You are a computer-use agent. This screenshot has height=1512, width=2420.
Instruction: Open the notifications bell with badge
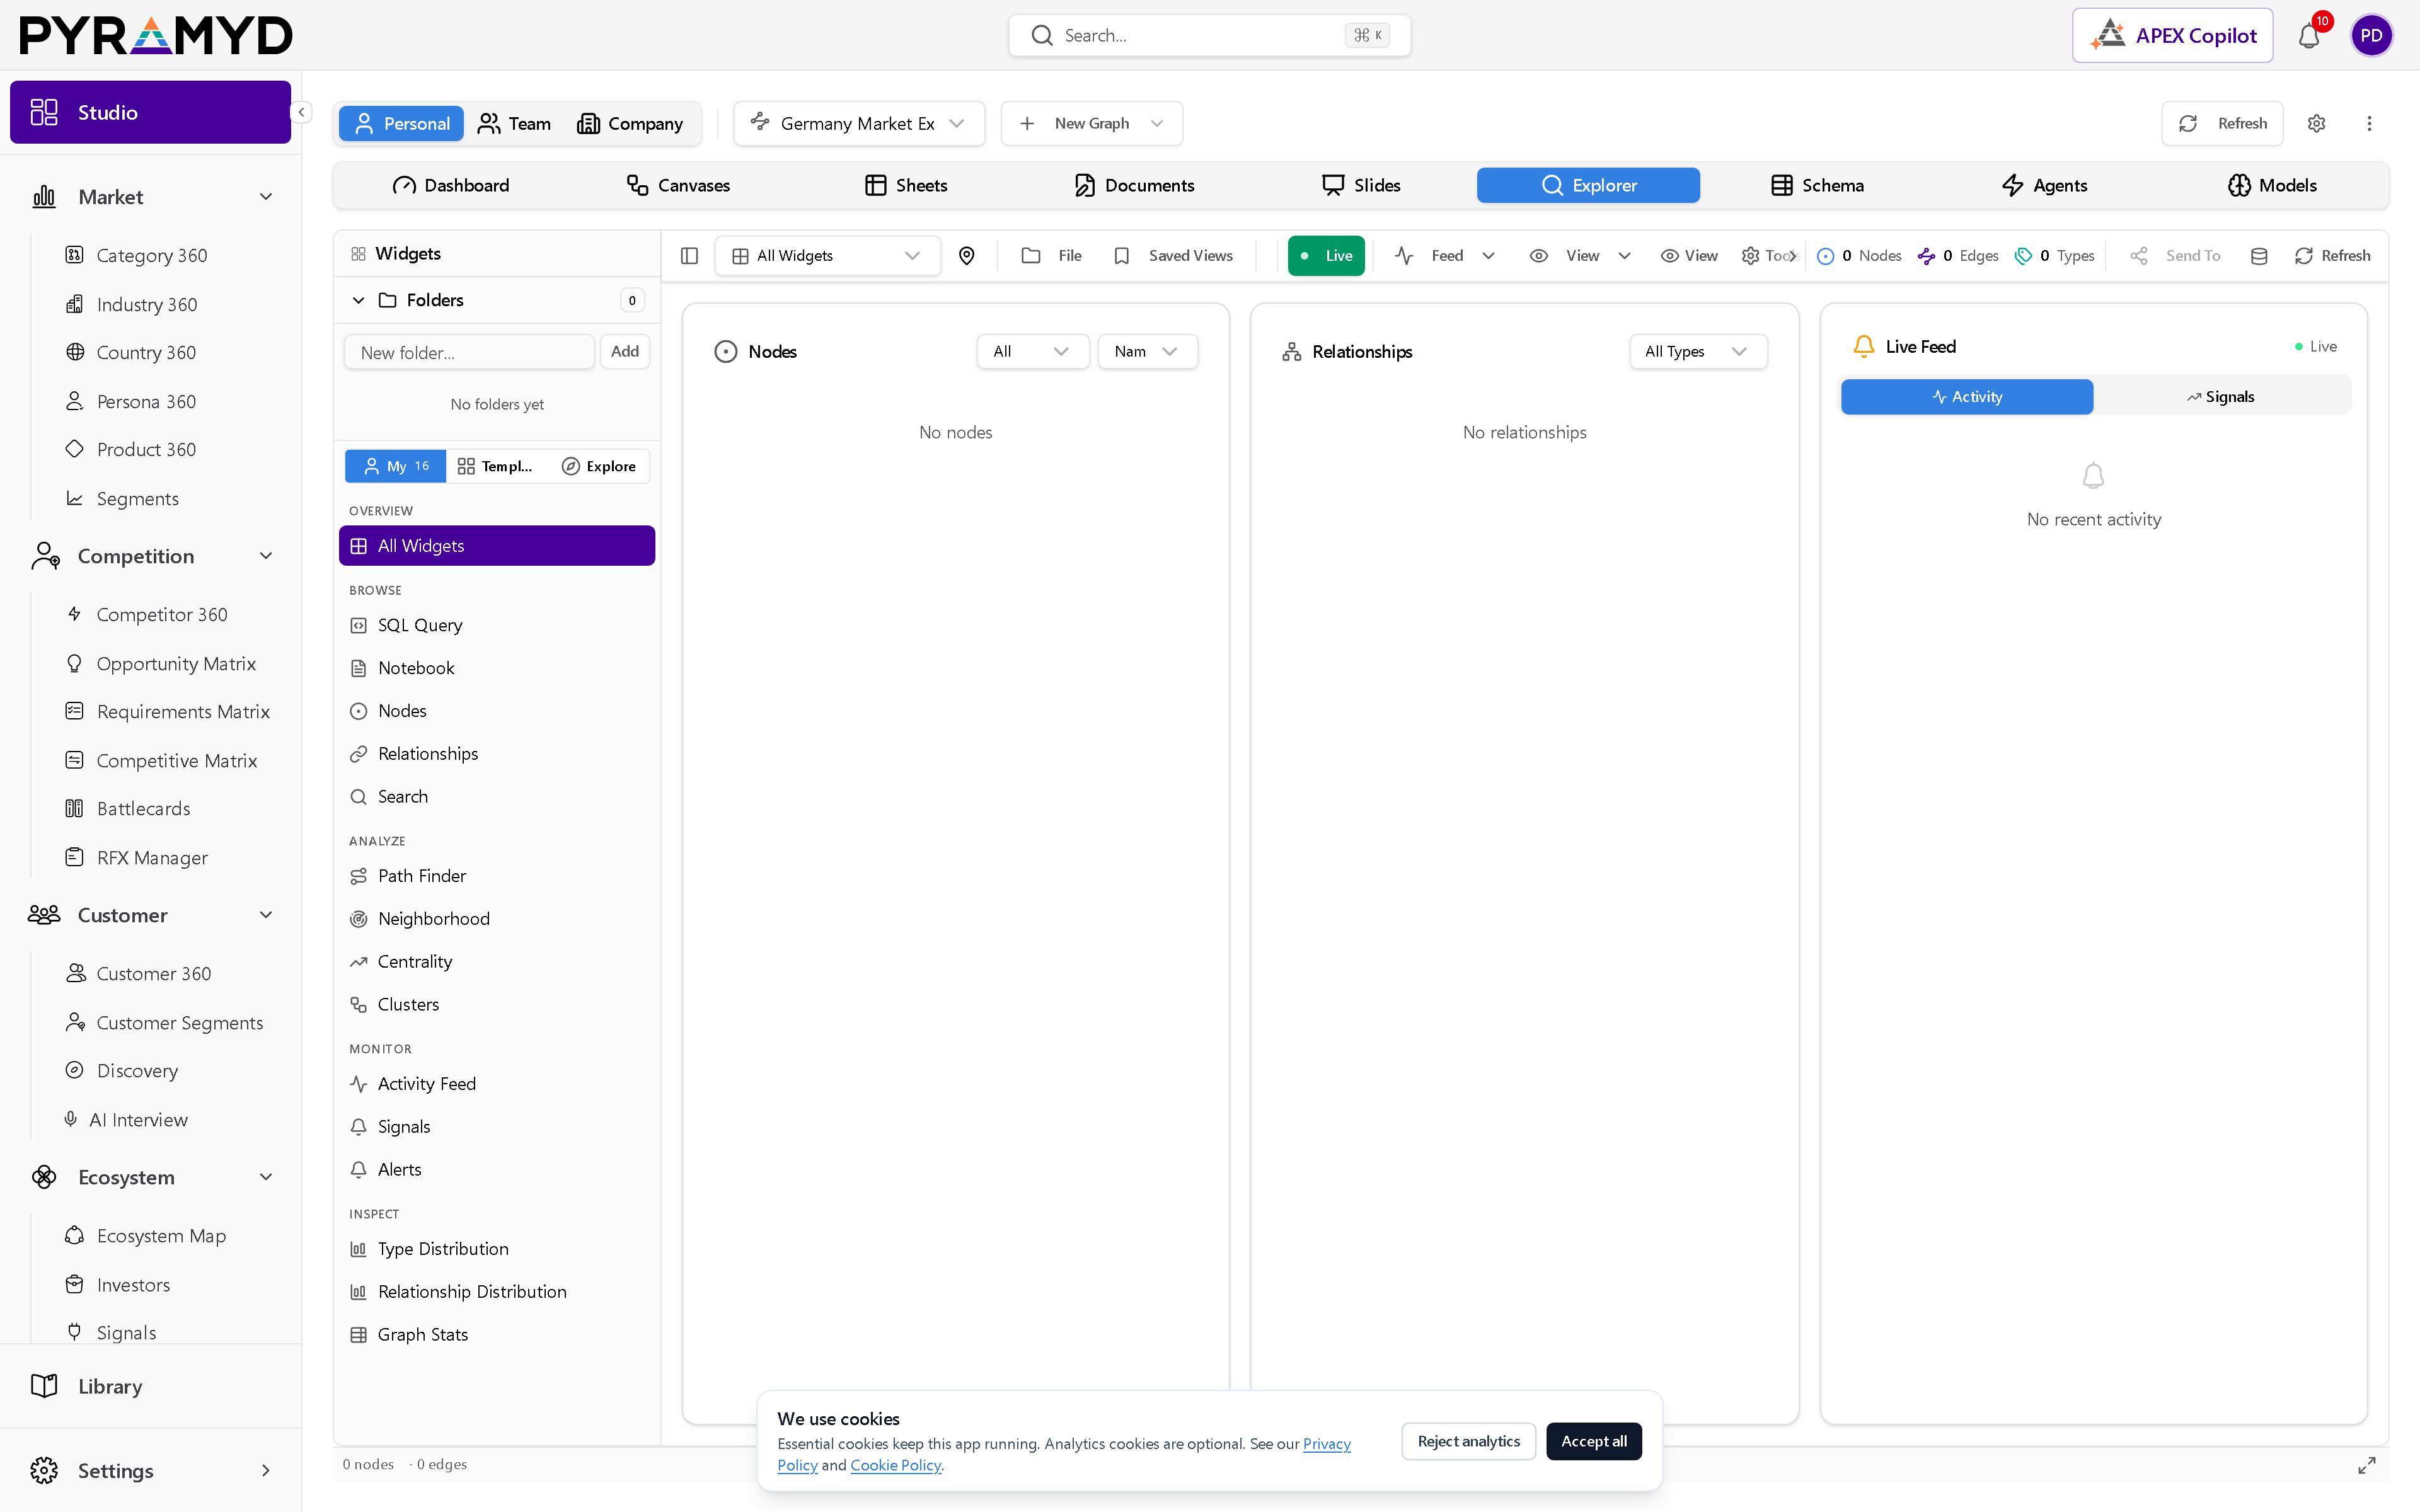[x=2309, y=35]
